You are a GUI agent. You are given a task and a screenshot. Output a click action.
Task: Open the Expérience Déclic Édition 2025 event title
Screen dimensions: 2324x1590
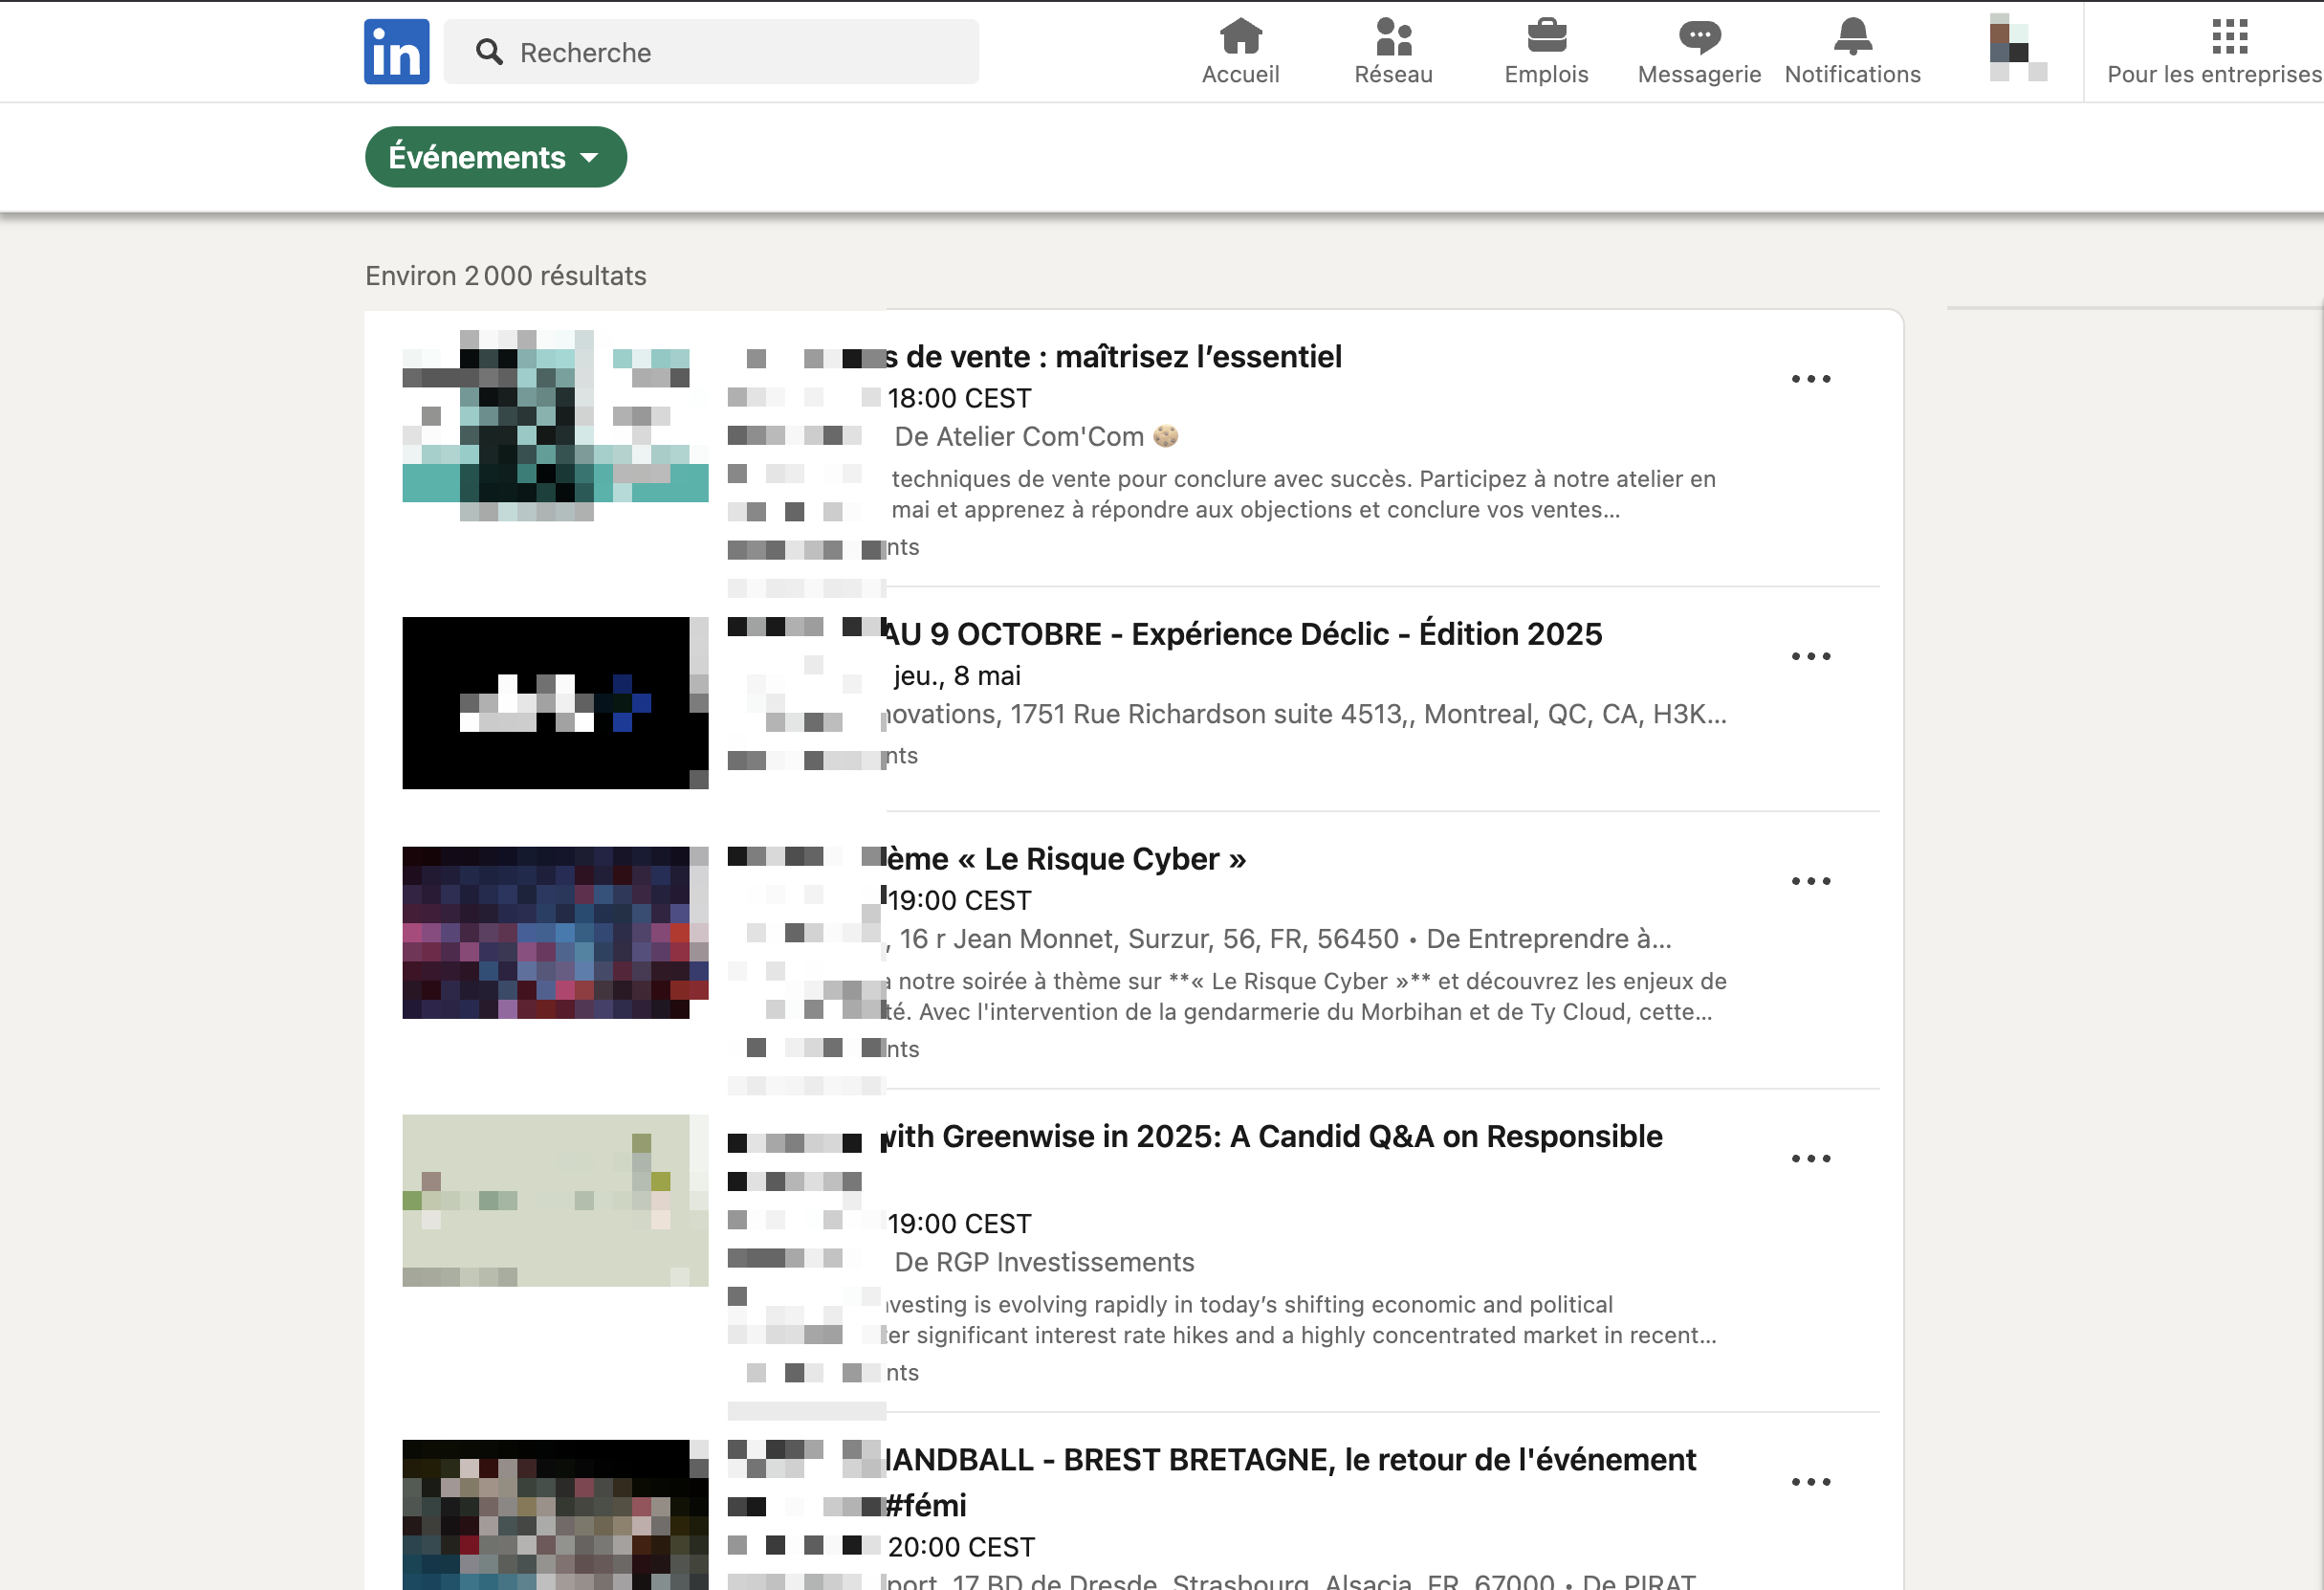pos(1243,634)
